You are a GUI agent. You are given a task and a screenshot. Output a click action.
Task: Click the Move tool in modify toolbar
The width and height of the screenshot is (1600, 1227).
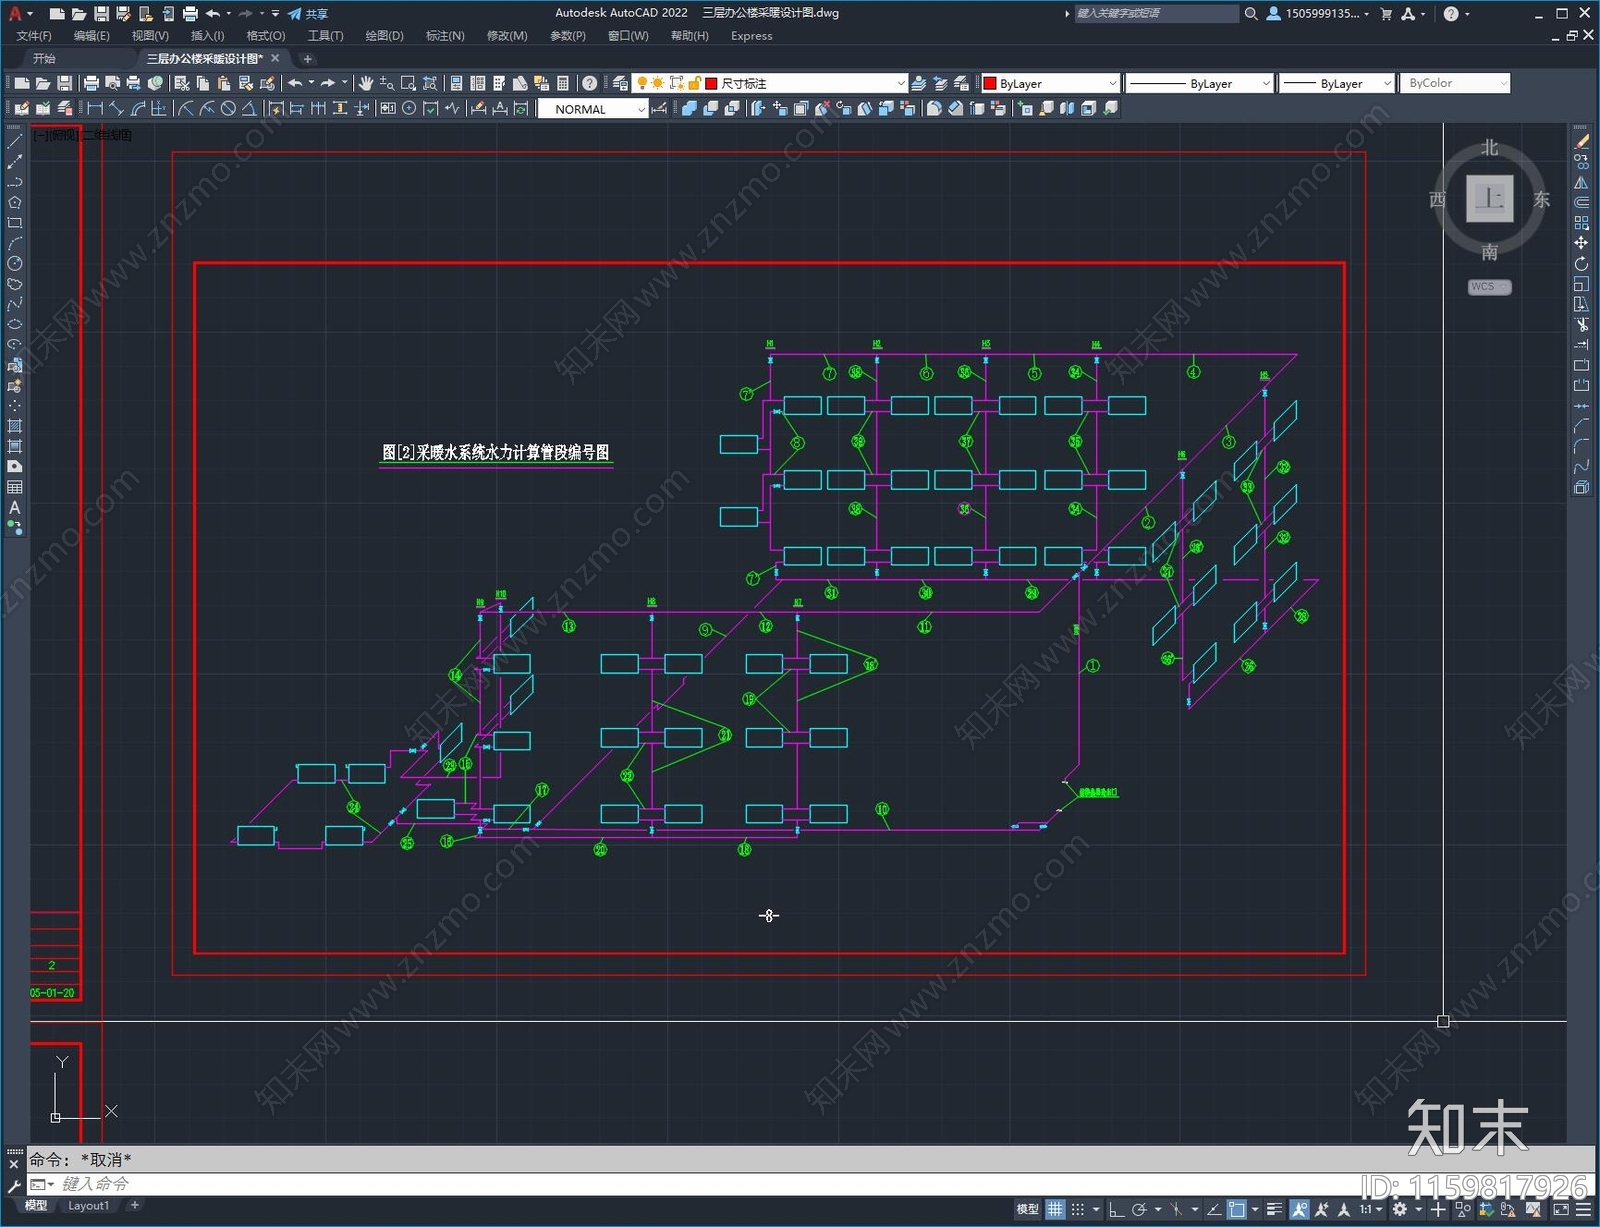click(x=1581, y=243)
